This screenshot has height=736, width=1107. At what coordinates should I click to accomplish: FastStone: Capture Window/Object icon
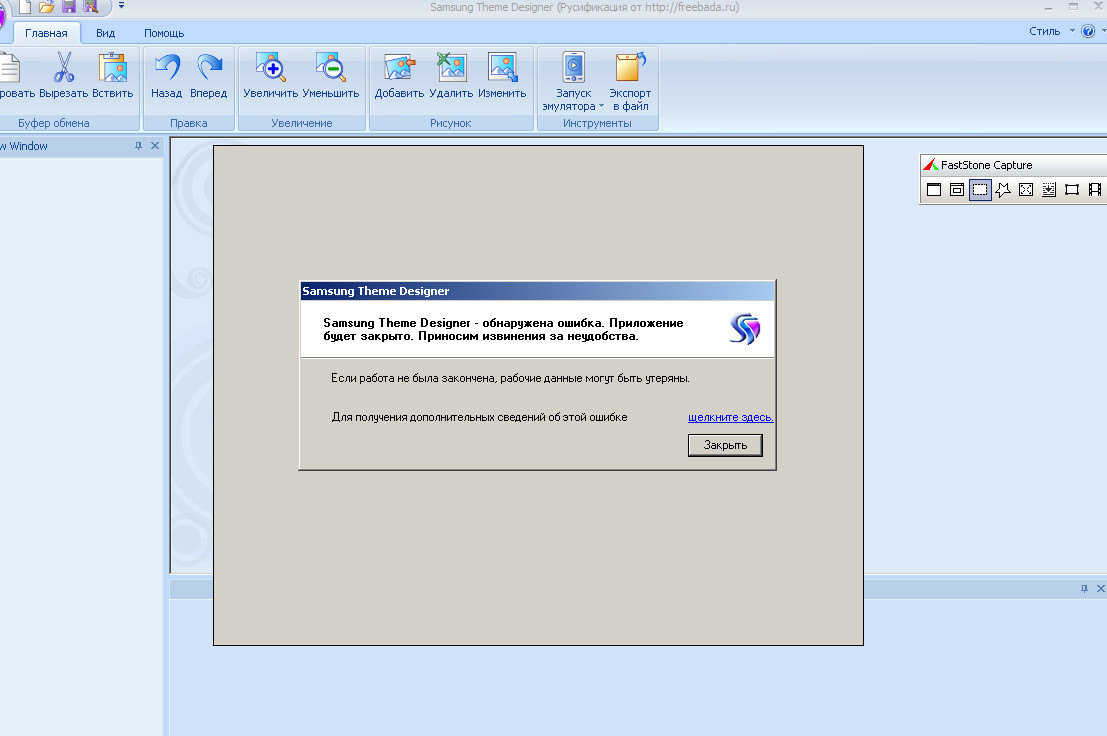click(957, 189)
